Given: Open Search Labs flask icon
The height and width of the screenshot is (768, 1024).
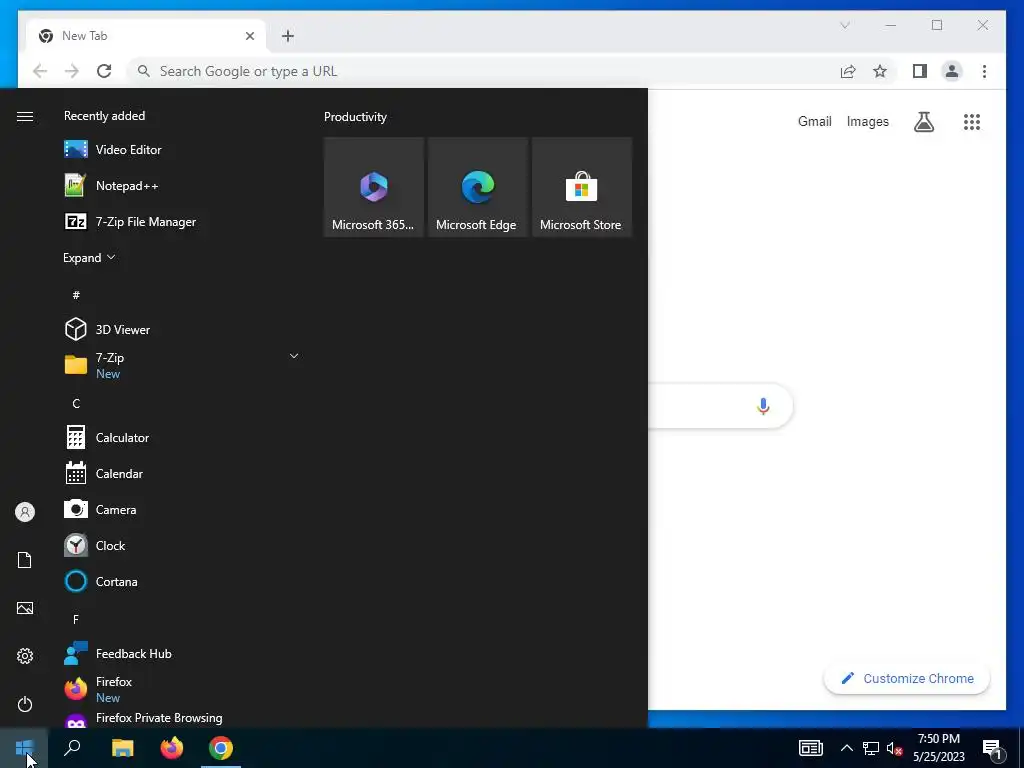Looking at the screenshot, I should (x=923, y=121).
